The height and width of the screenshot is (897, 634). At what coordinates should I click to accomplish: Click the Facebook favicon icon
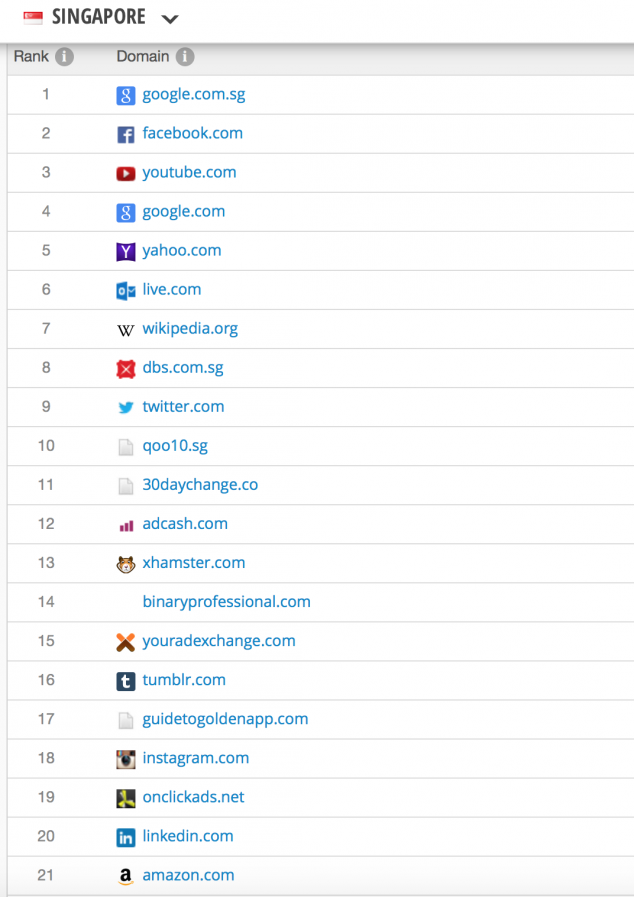click(125, 134)
